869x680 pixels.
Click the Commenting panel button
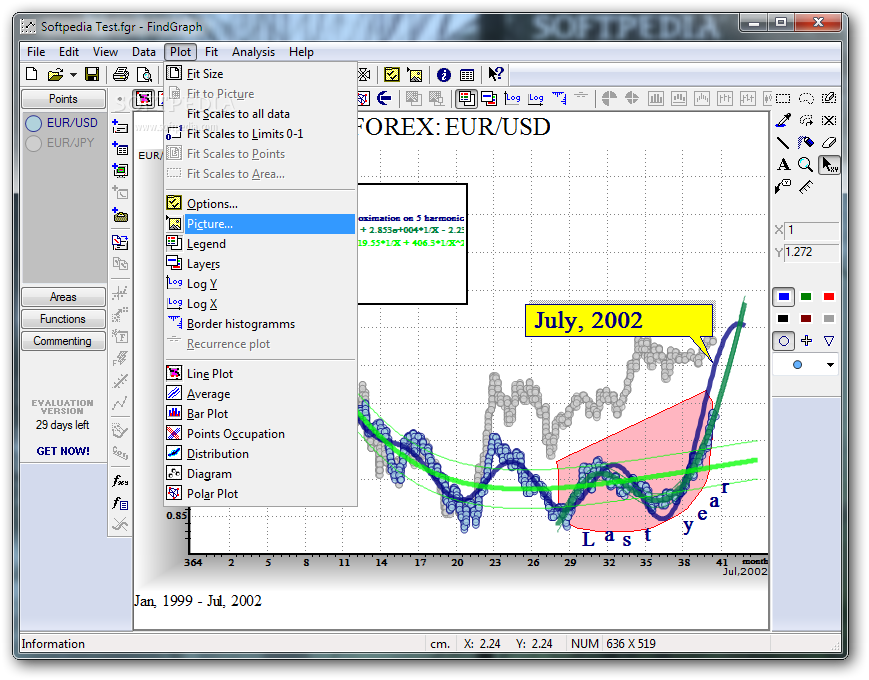pos(63,341)
